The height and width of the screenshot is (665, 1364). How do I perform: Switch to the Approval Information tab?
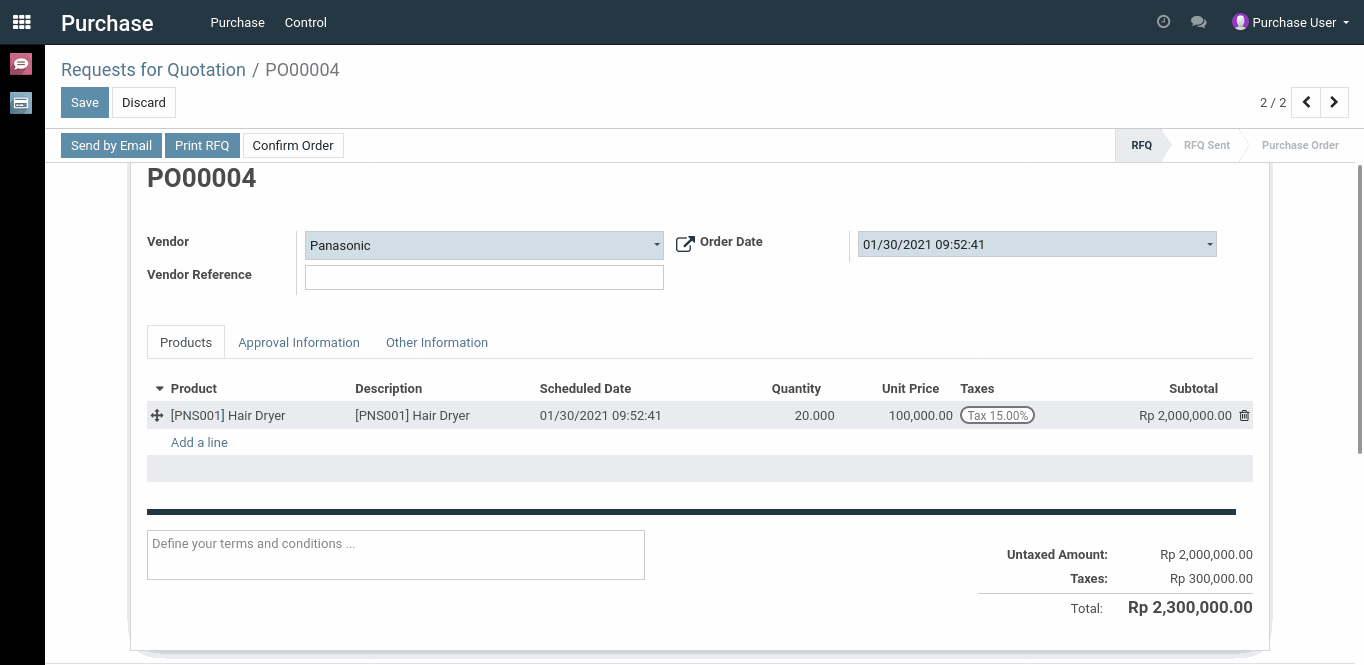[298, 342]
